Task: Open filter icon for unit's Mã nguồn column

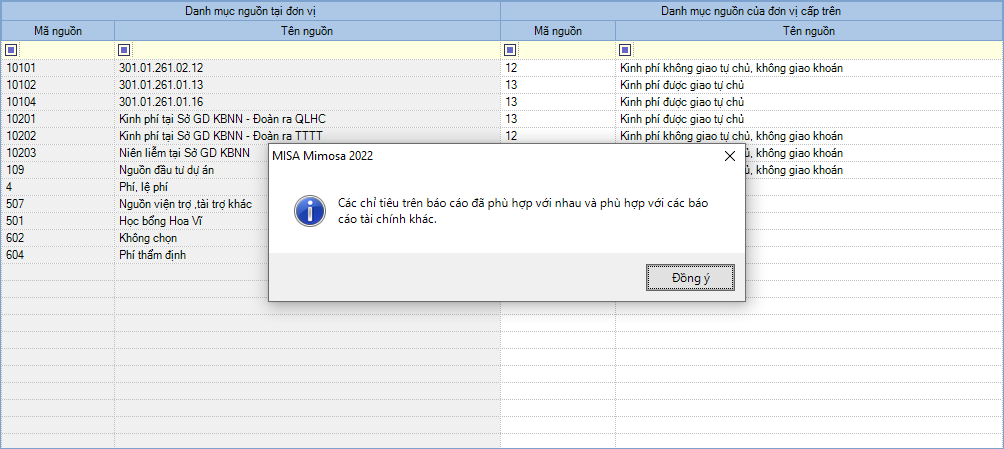Action: point(11,50)
